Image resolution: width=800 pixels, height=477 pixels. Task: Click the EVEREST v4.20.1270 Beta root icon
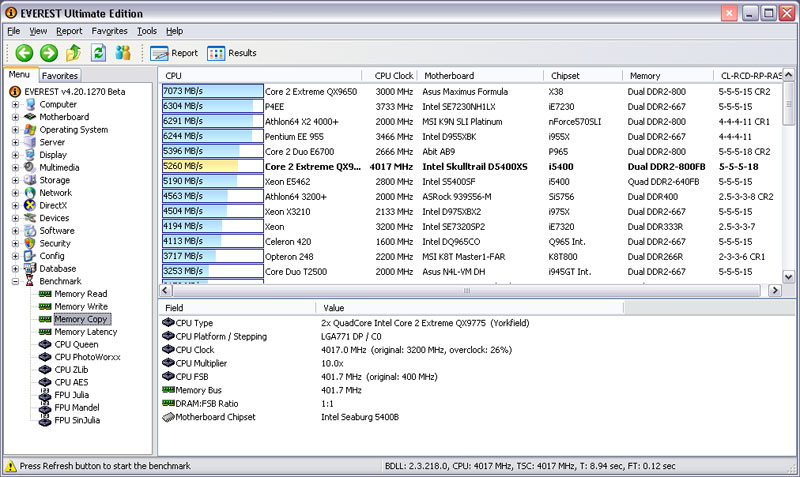[15, 91]
